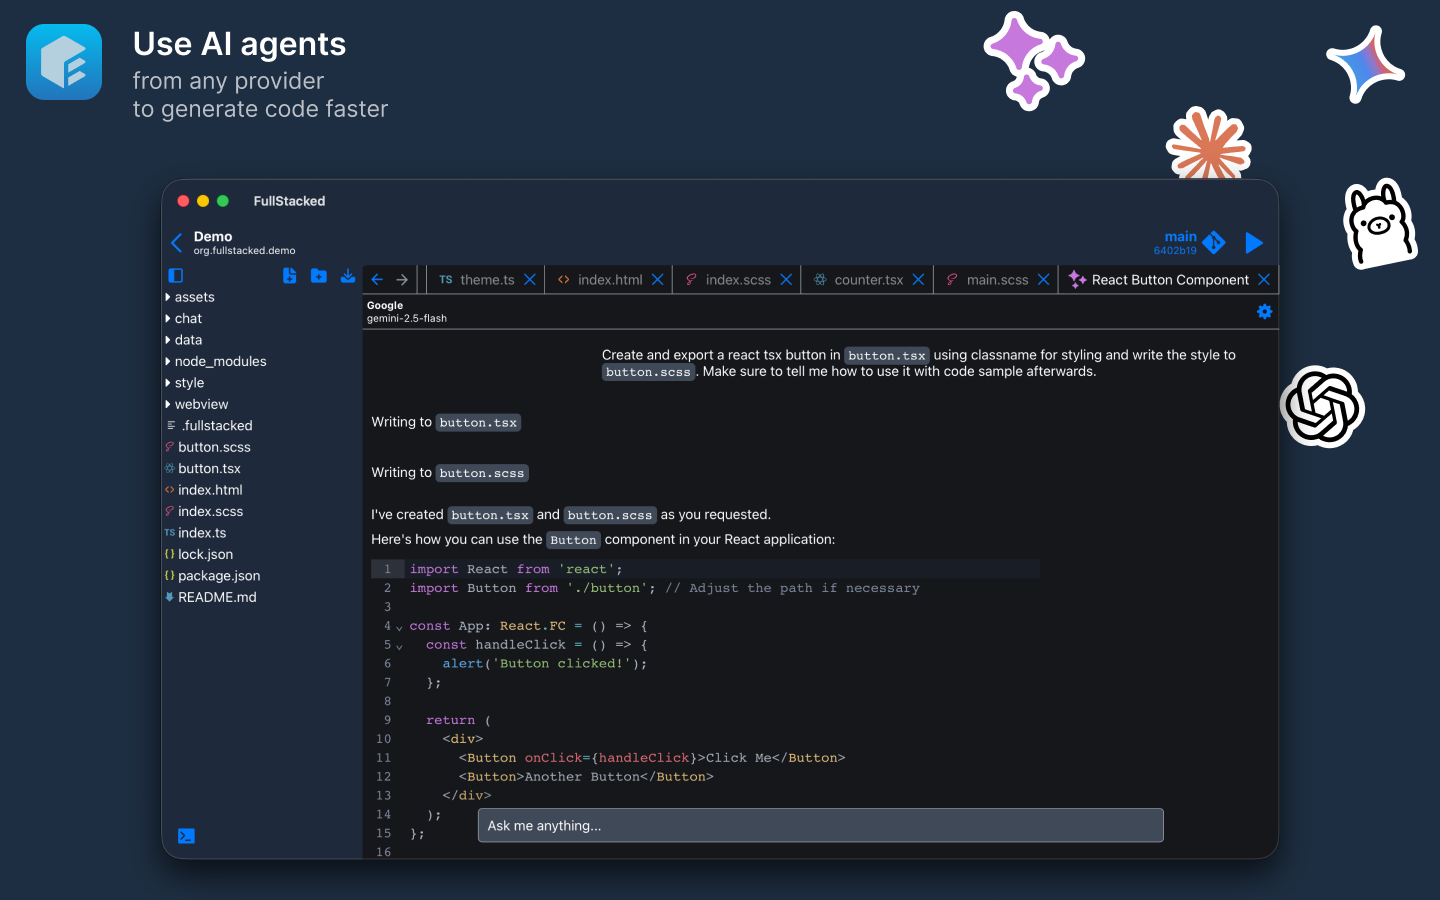Open the terminal panel
The width and height of the screenshot is (1440, 900).
click(186, 836)
